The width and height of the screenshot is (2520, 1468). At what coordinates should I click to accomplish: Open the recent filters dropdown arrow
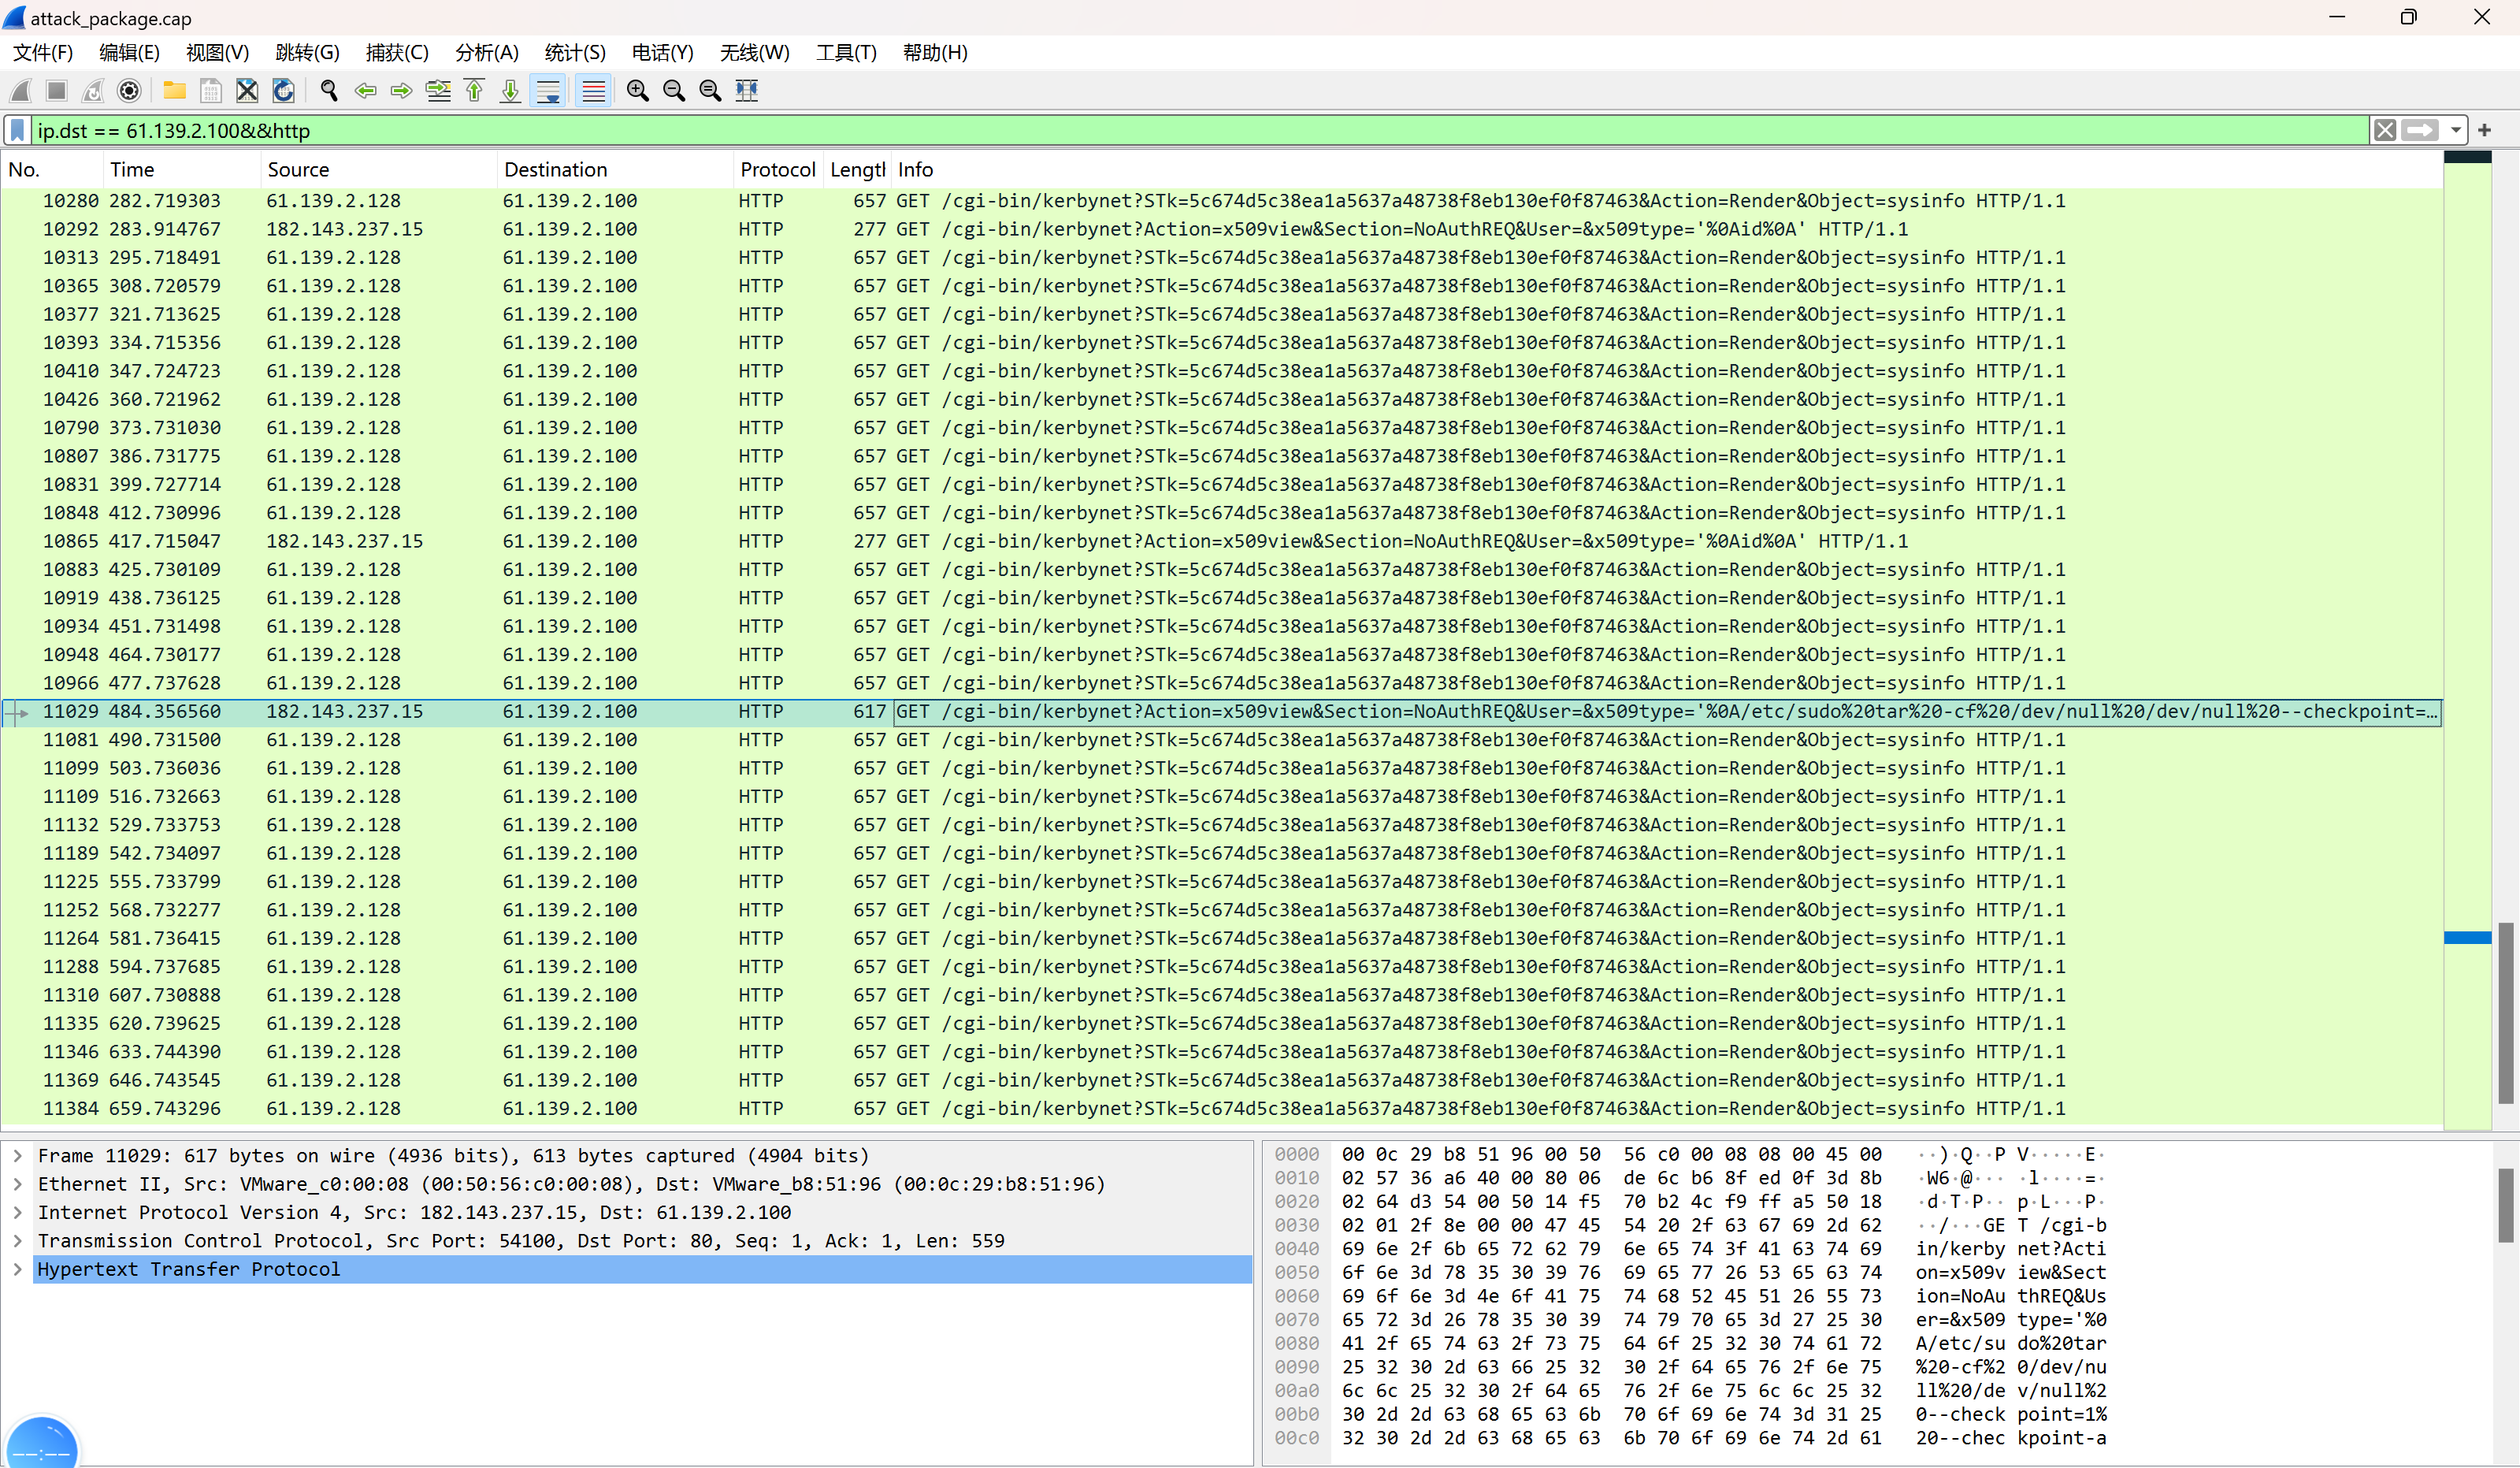2456,130
